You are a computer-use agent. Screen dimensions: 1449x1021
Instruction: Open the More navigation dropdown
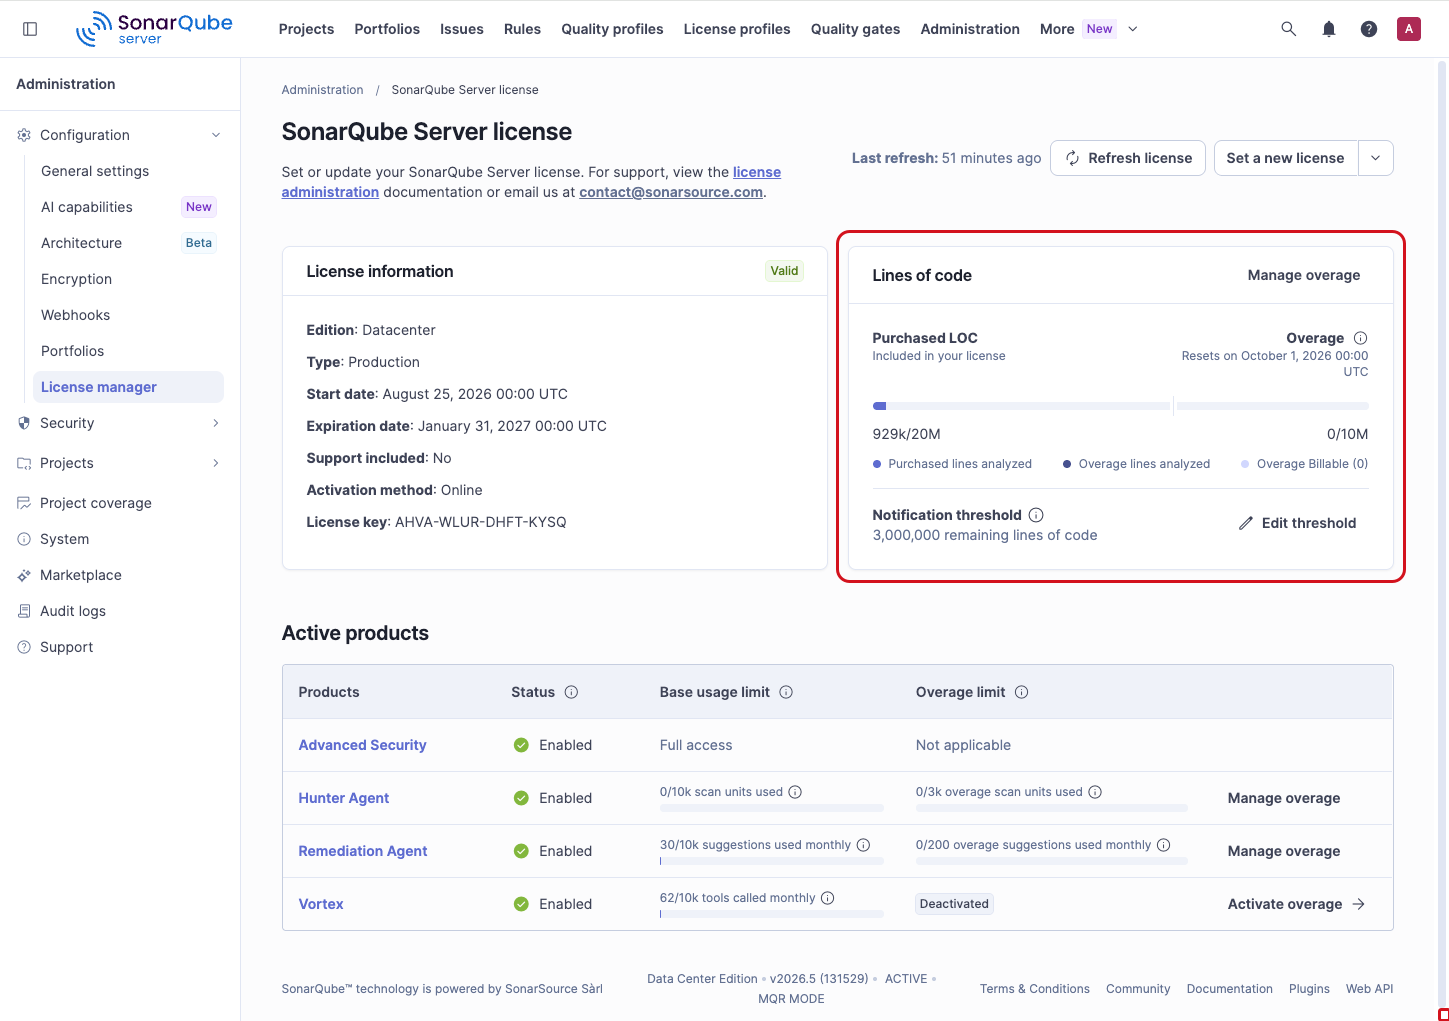click(1089, 29)
